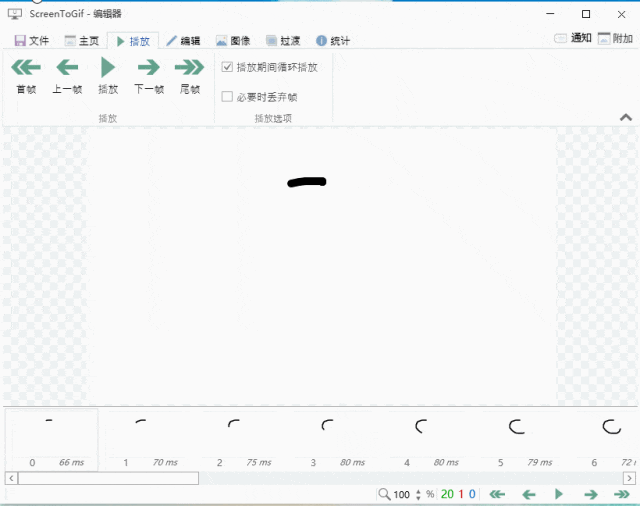
Task: Go to previous frame via status bar arrow
Action: click(529, 495)
